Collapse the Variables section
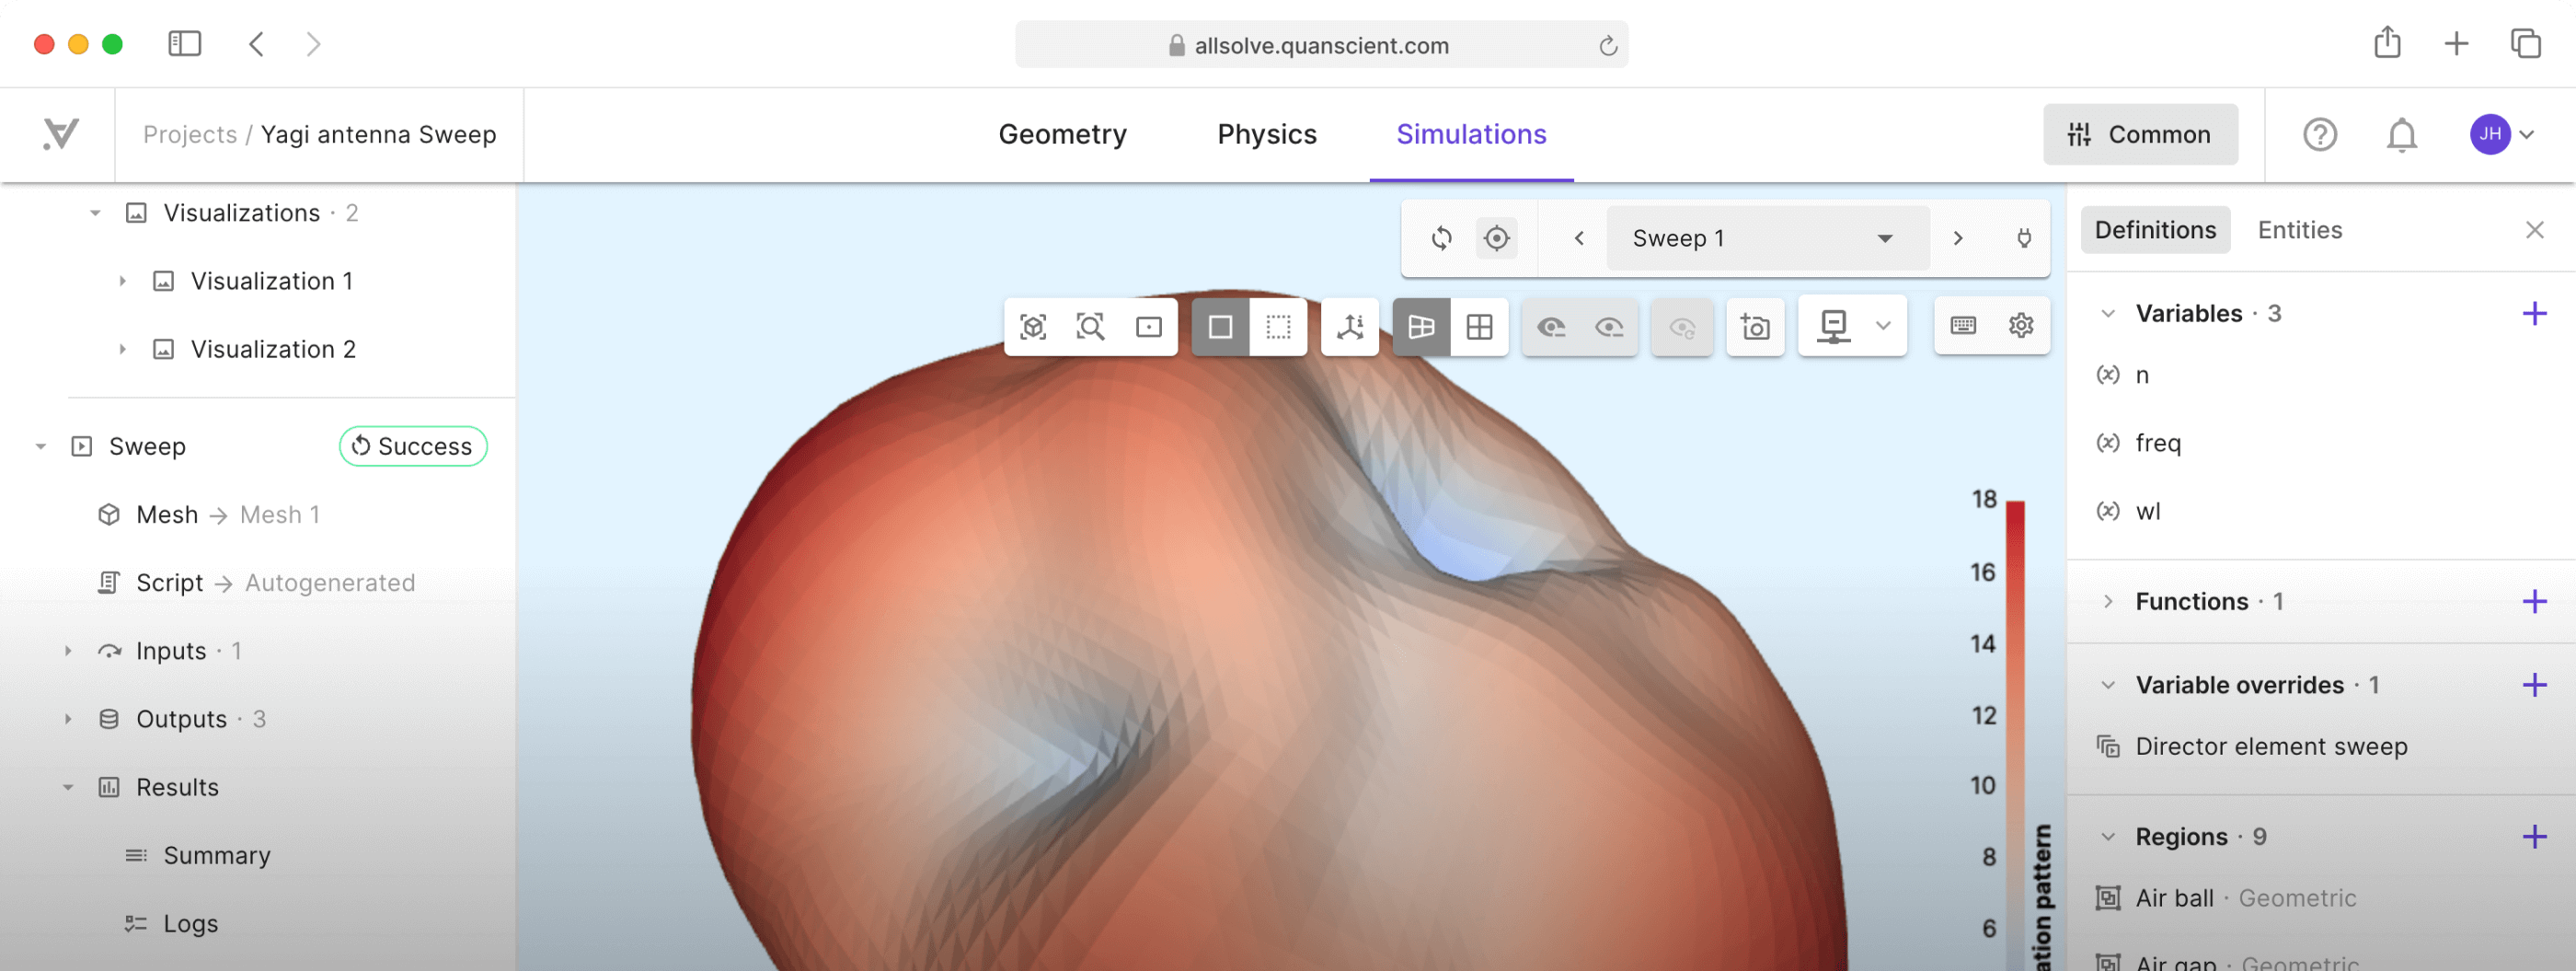The image size is (2576, 971). point(2108,313)
